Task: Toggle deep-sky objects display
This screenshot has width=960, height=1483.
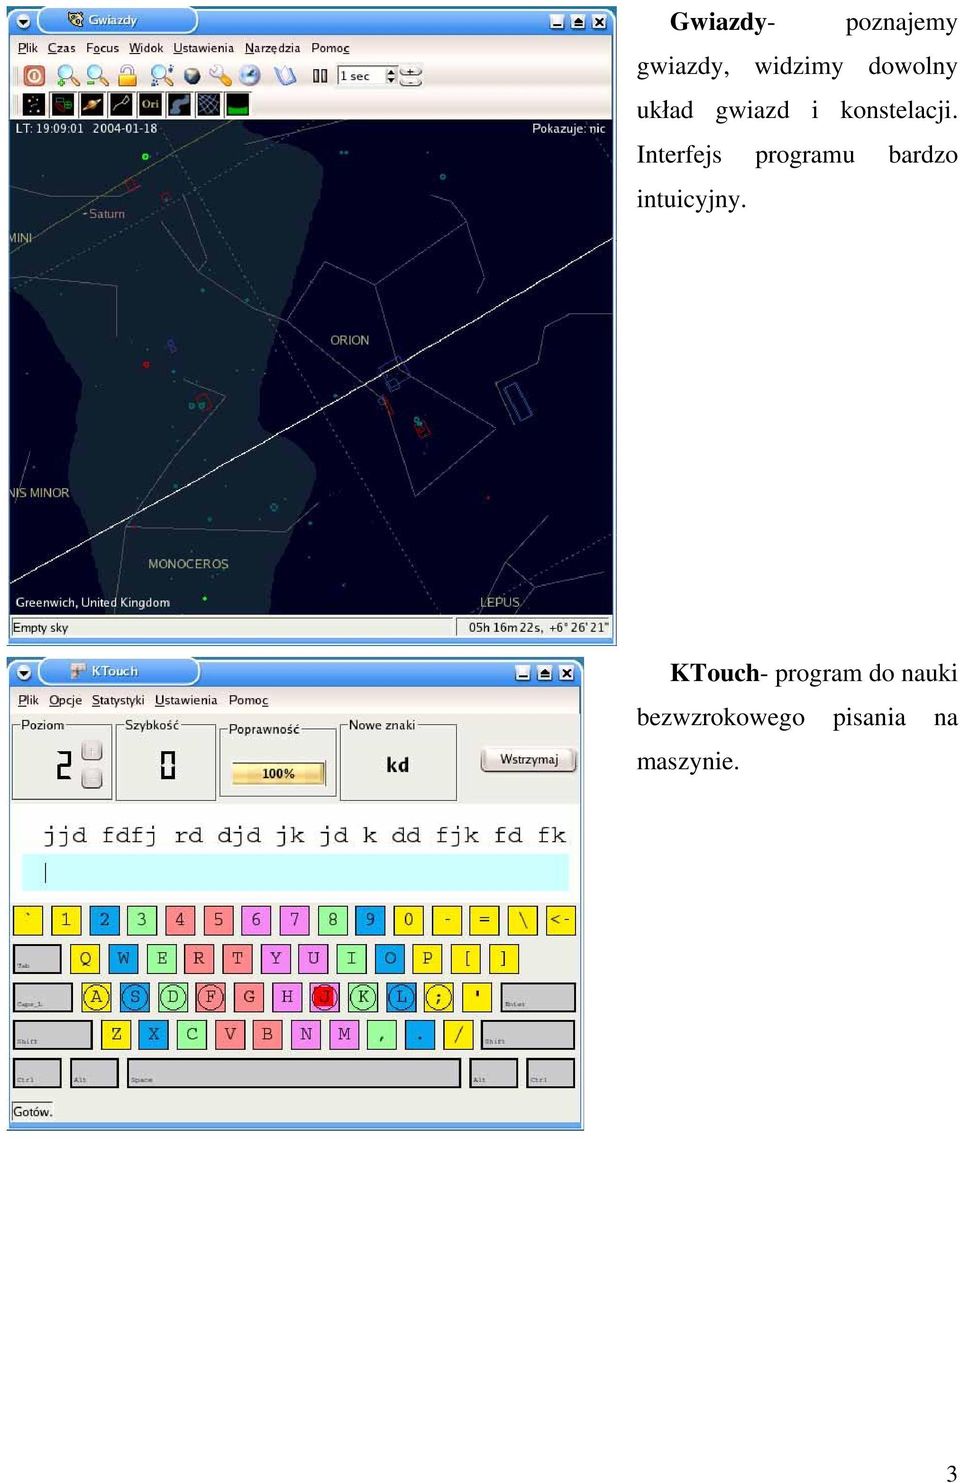Action: [63, 104]
